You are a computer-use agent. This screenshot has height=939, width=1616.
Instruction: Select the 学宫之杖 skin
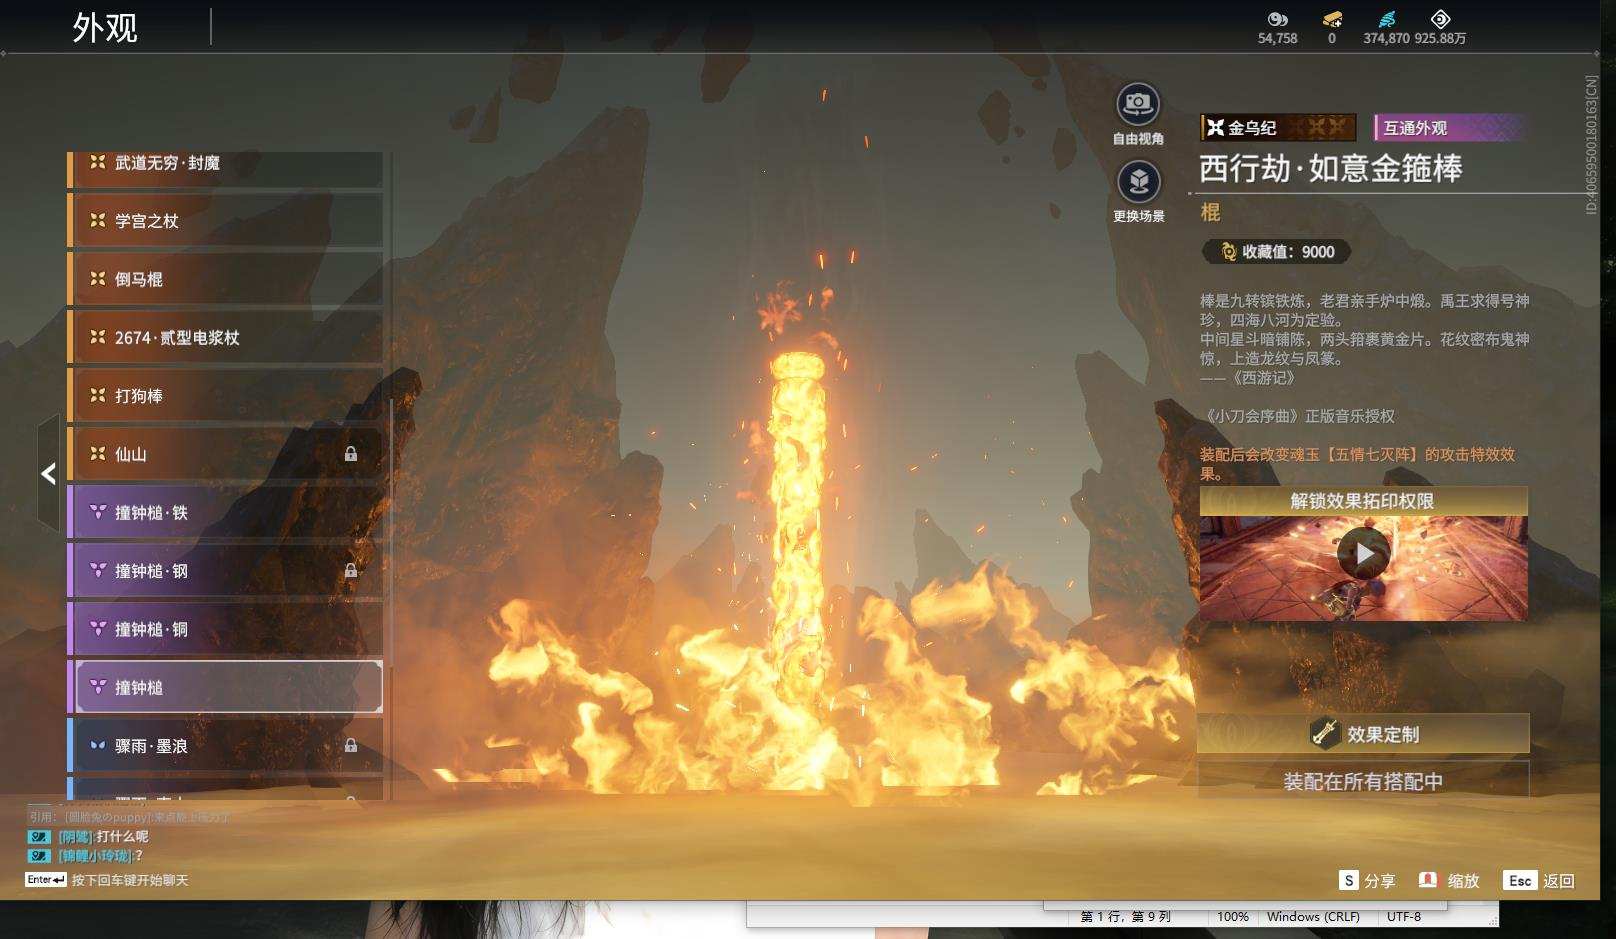[x=225, y=221]
